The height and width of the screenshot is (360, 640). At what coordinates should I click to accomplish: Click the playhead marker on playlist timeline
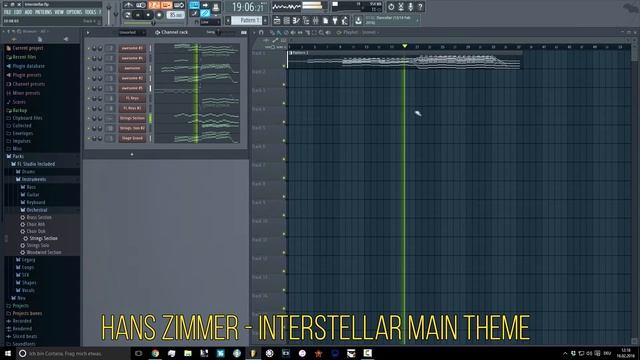[404, 46]
